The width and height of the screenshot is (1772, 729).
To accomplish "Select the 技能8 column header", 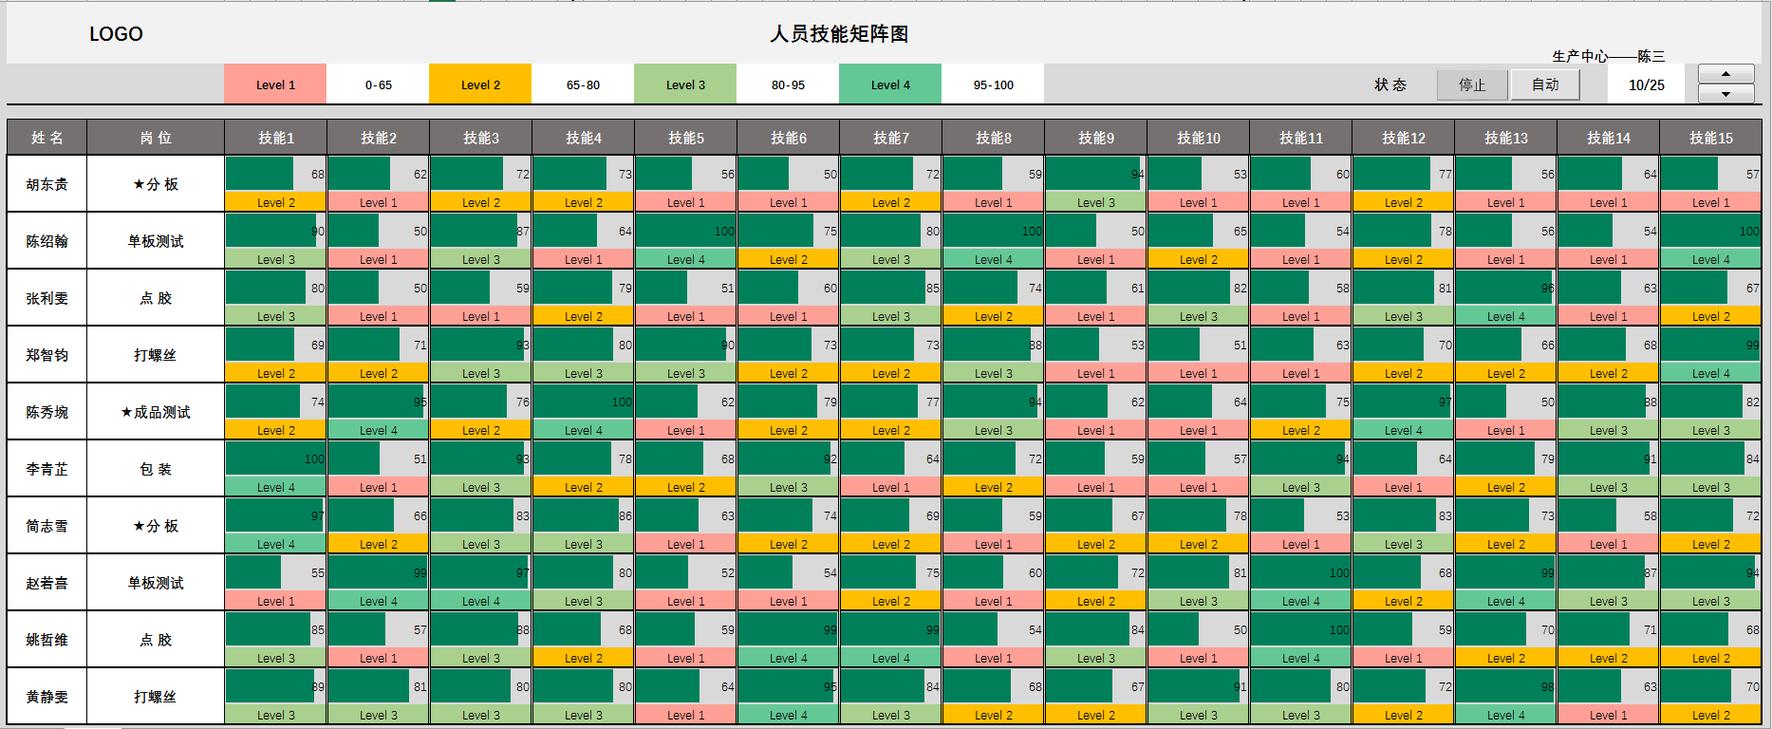I will [x=993, y=137].
